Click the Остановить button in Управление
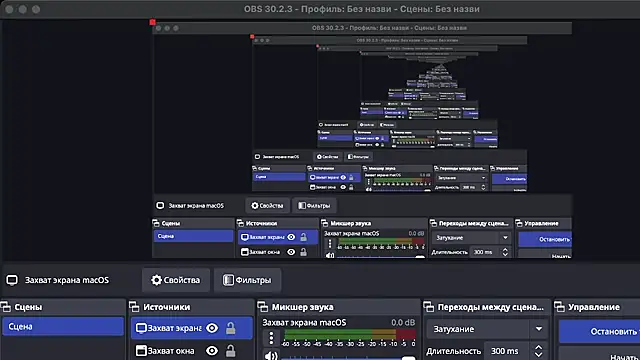 (599, 331)
